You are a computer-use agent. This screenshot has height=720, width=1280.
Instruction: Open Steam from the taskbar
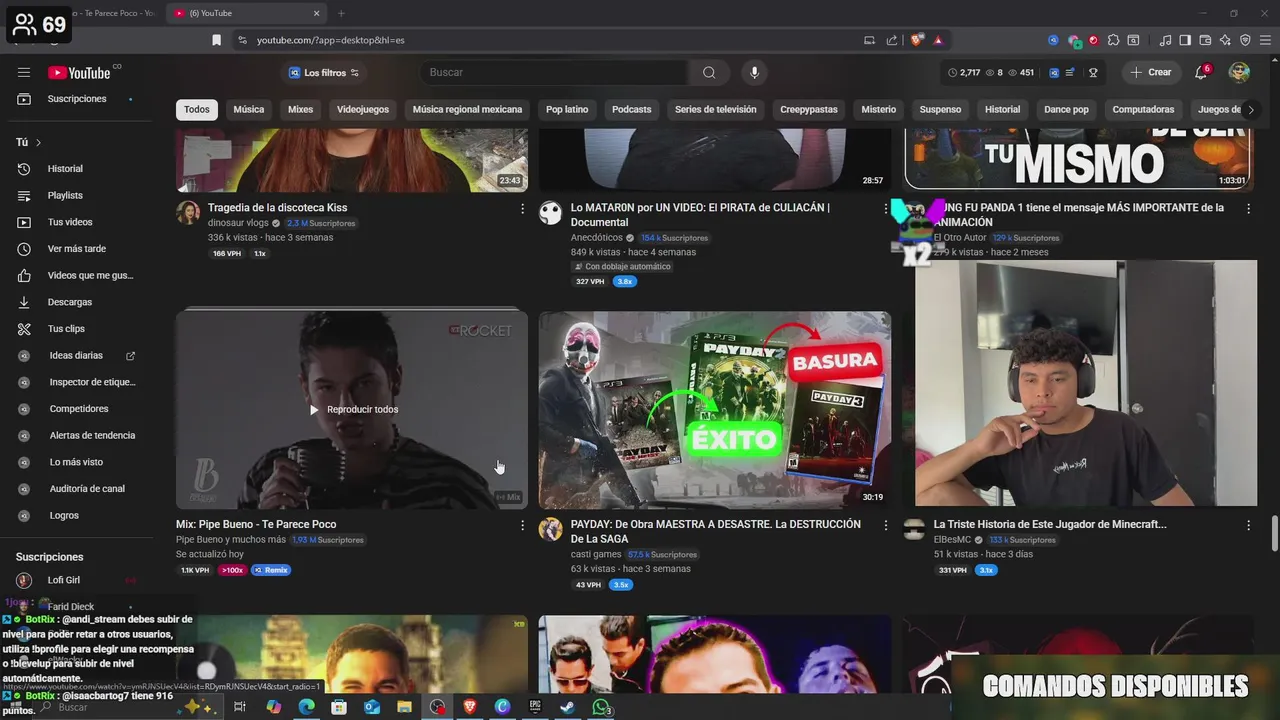[x=567, y=707]
